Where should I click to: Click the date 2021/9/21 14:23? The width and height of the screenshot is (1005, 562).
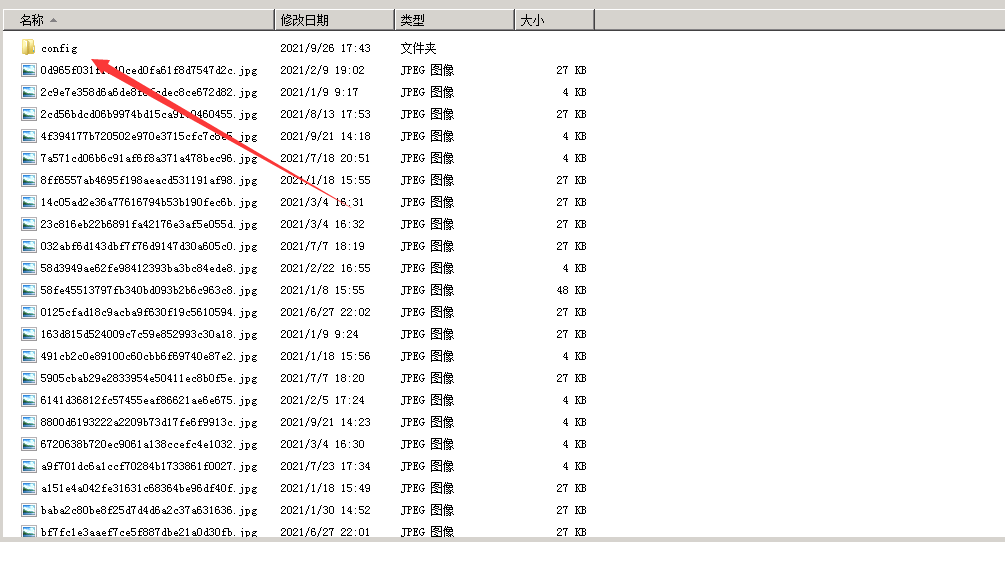(x=325, y=422)
